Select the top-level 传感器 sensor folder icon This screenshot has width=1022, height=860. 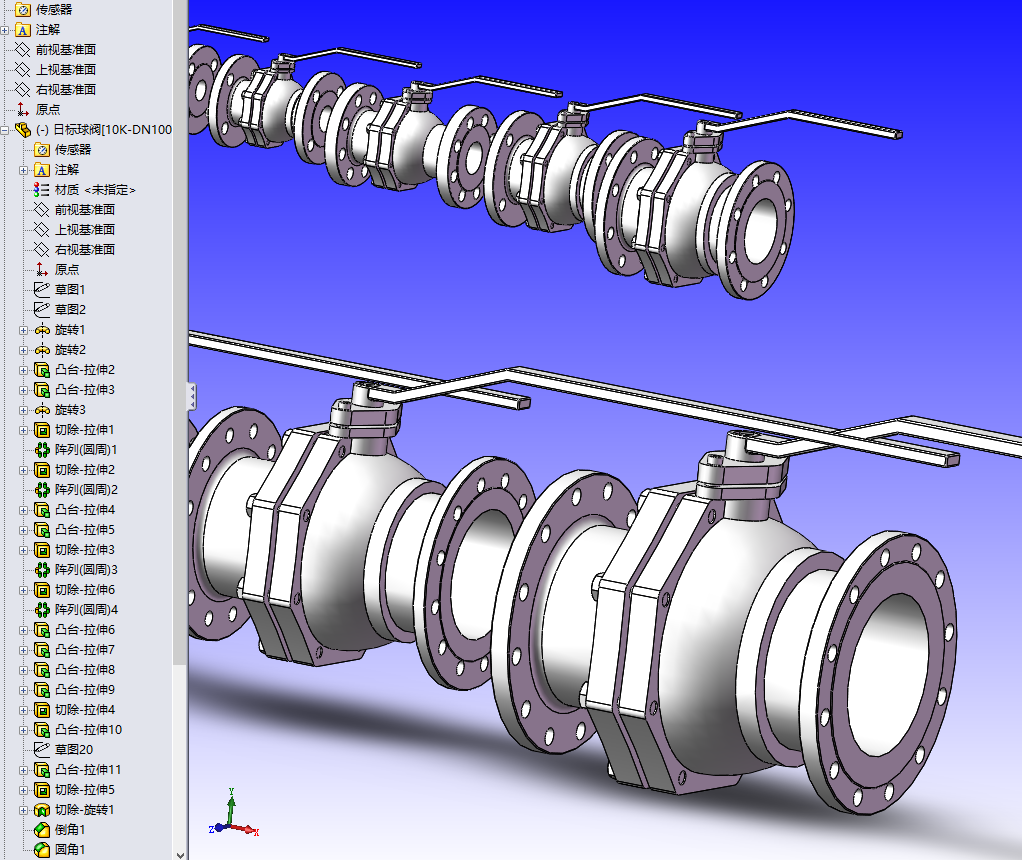pos(23,10)
